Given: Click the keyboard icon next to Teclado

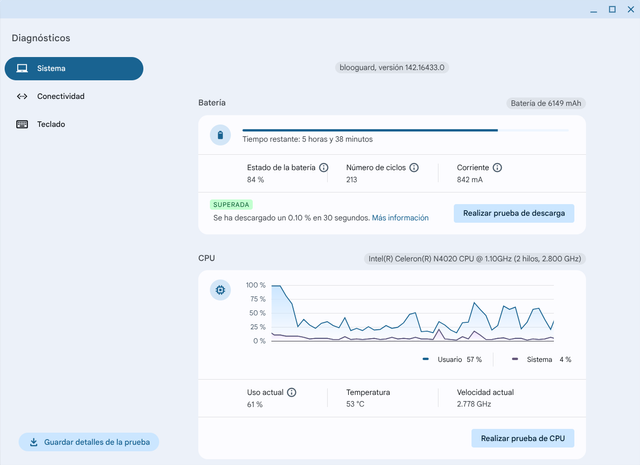Looking at the screenshot, I should 22,124.
